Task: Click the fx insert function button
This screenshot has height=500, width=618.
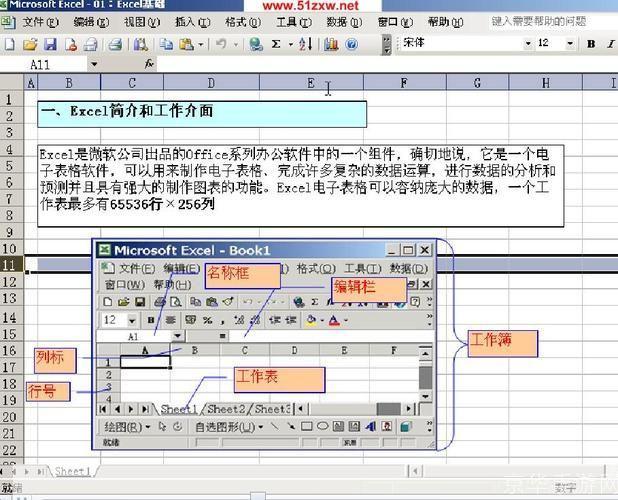Action: point(149,64)
